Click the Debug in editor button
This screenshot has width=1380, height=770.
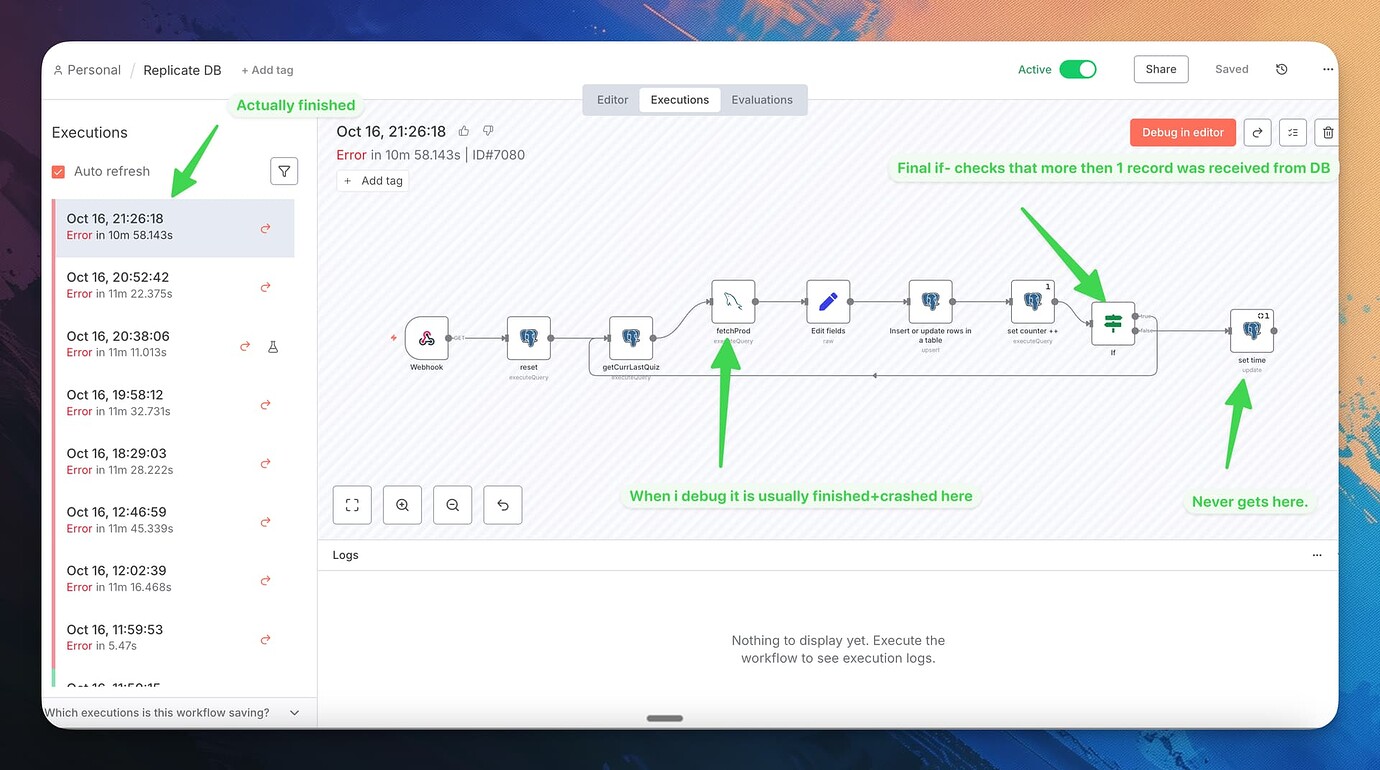click(x=1183, y=132)
